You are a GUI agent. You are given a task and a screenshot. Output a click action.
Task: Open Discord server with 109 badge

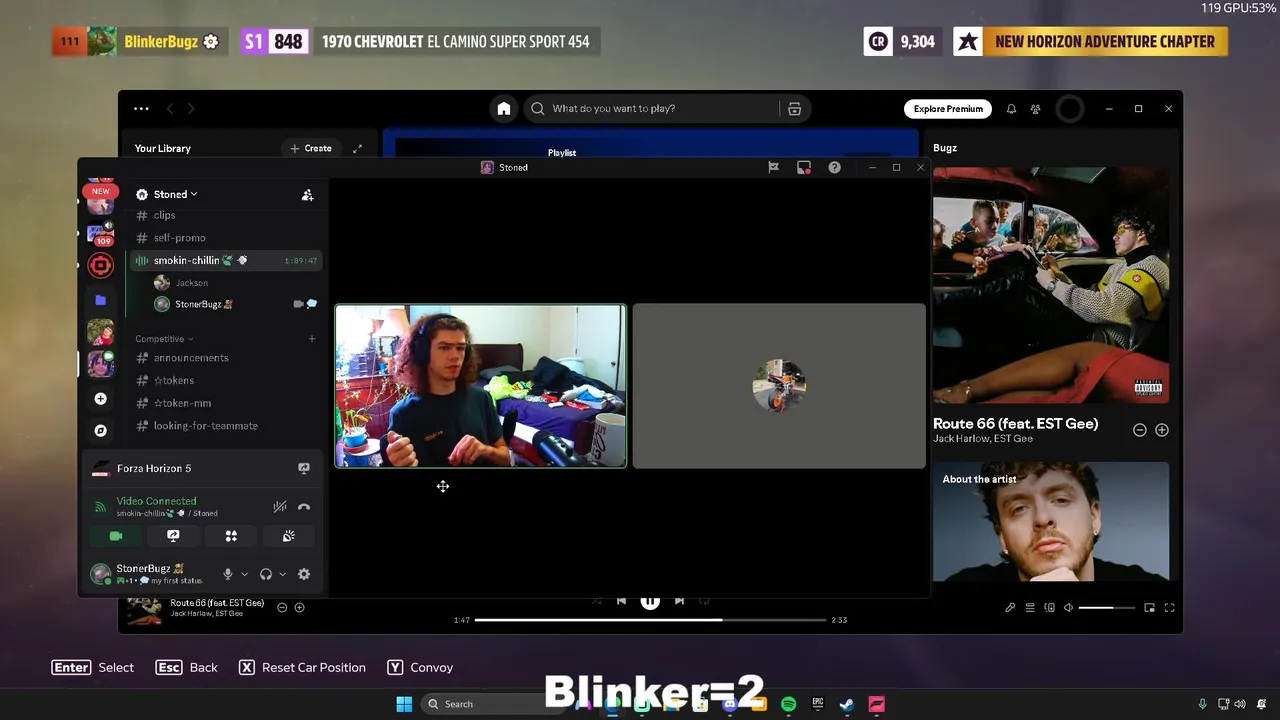tap(100, 233)
